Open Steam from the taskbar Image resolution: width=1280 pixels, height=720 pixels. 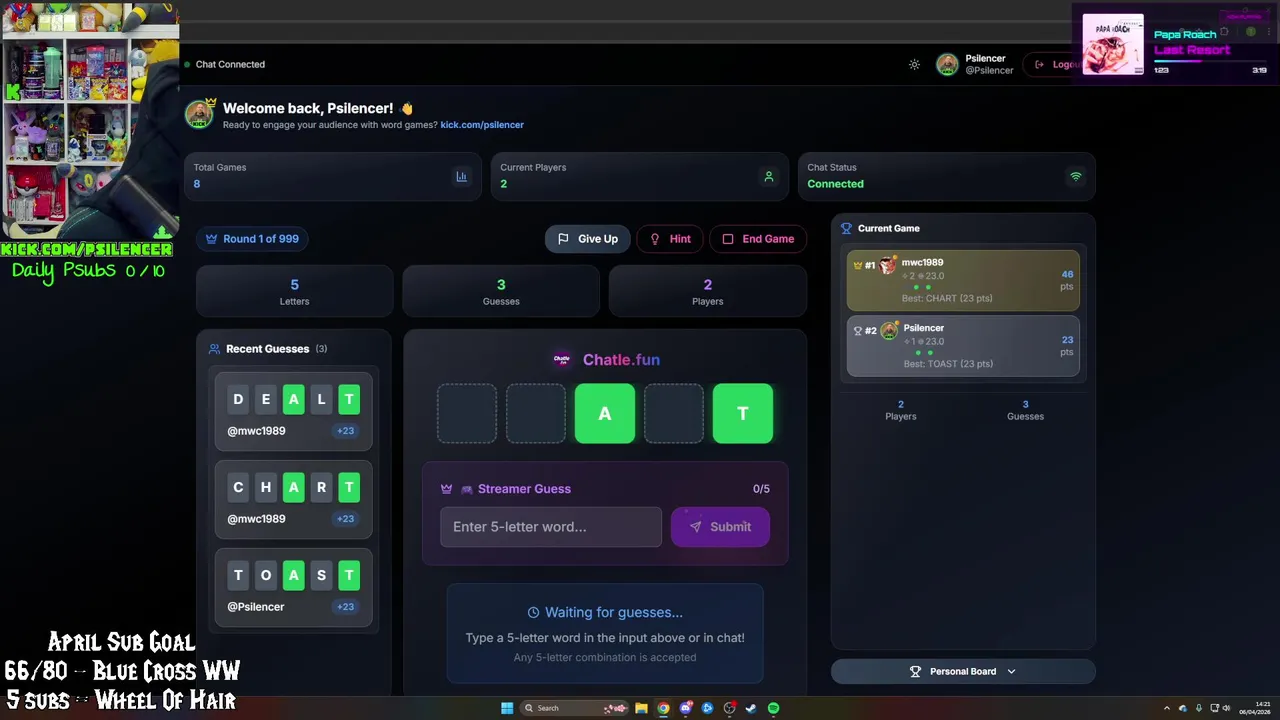pos(751,708)
